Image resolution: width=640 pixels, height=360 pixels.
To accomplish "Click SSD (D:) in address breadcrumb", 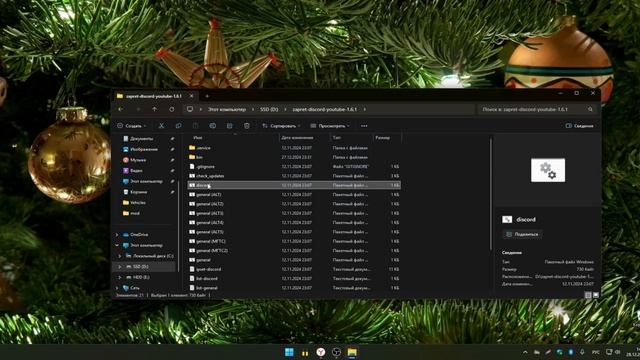I will 269,109.
